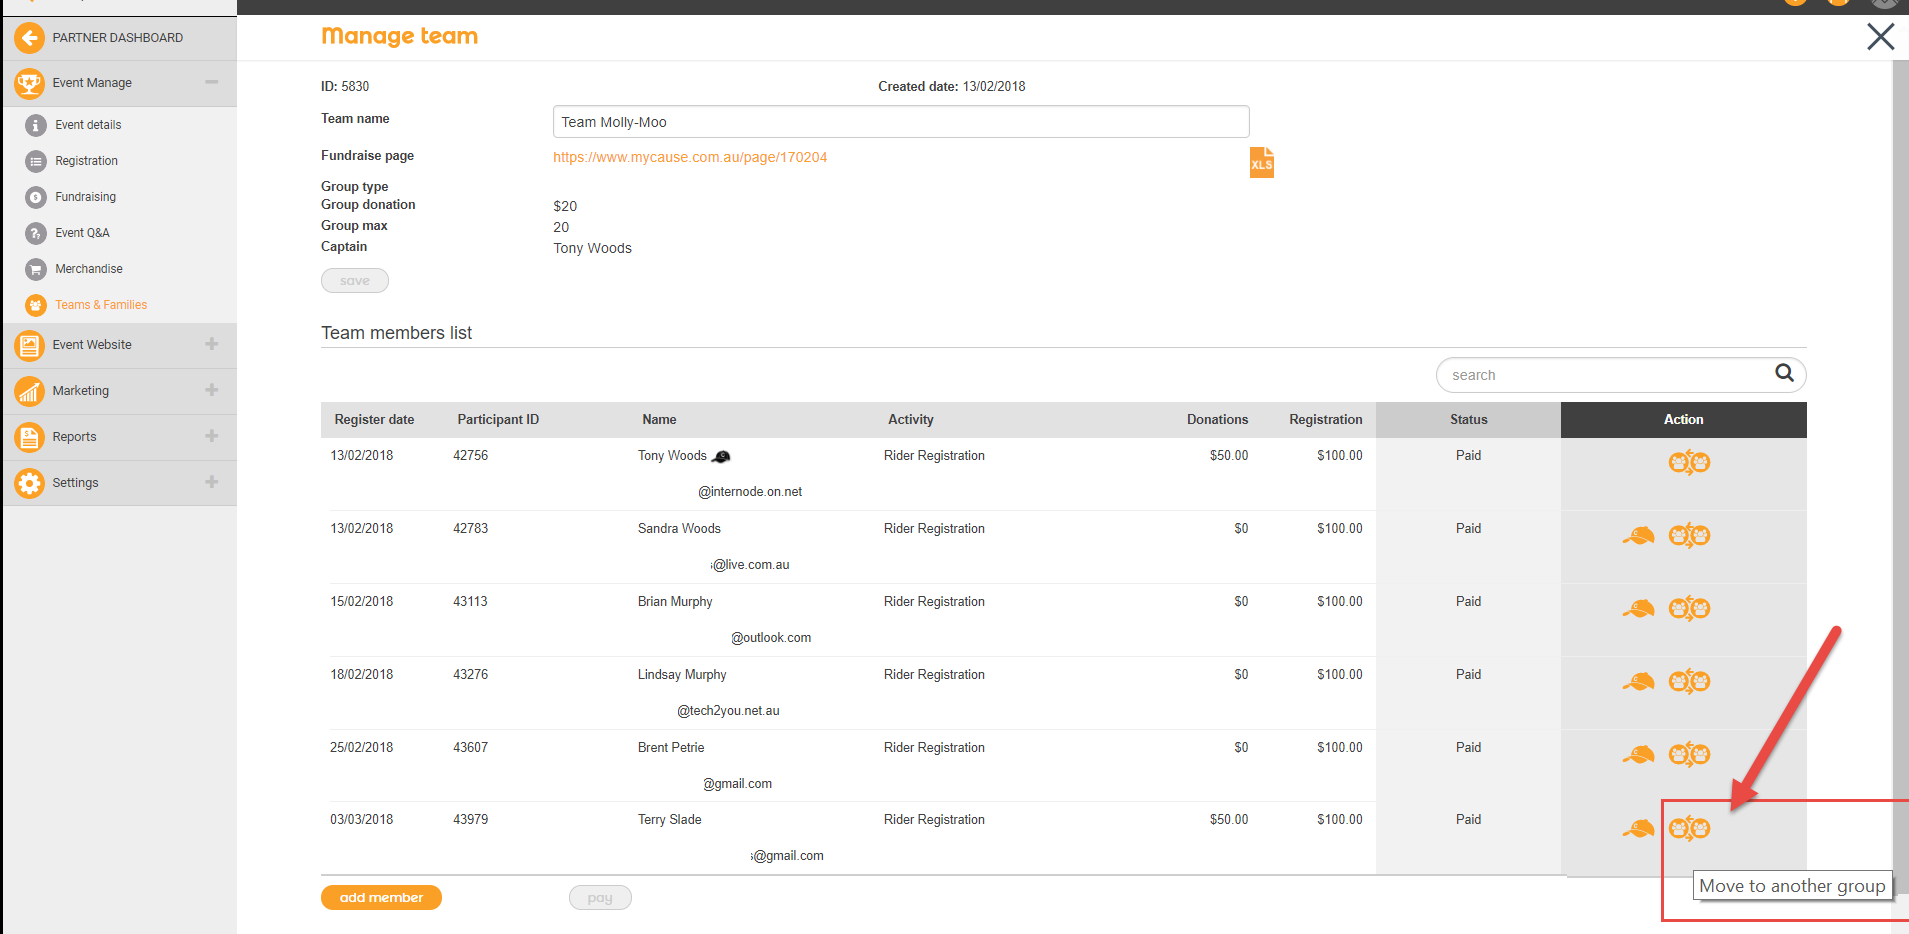Open Registration in sidebar
1909x934 pixels.
(86, 161)
